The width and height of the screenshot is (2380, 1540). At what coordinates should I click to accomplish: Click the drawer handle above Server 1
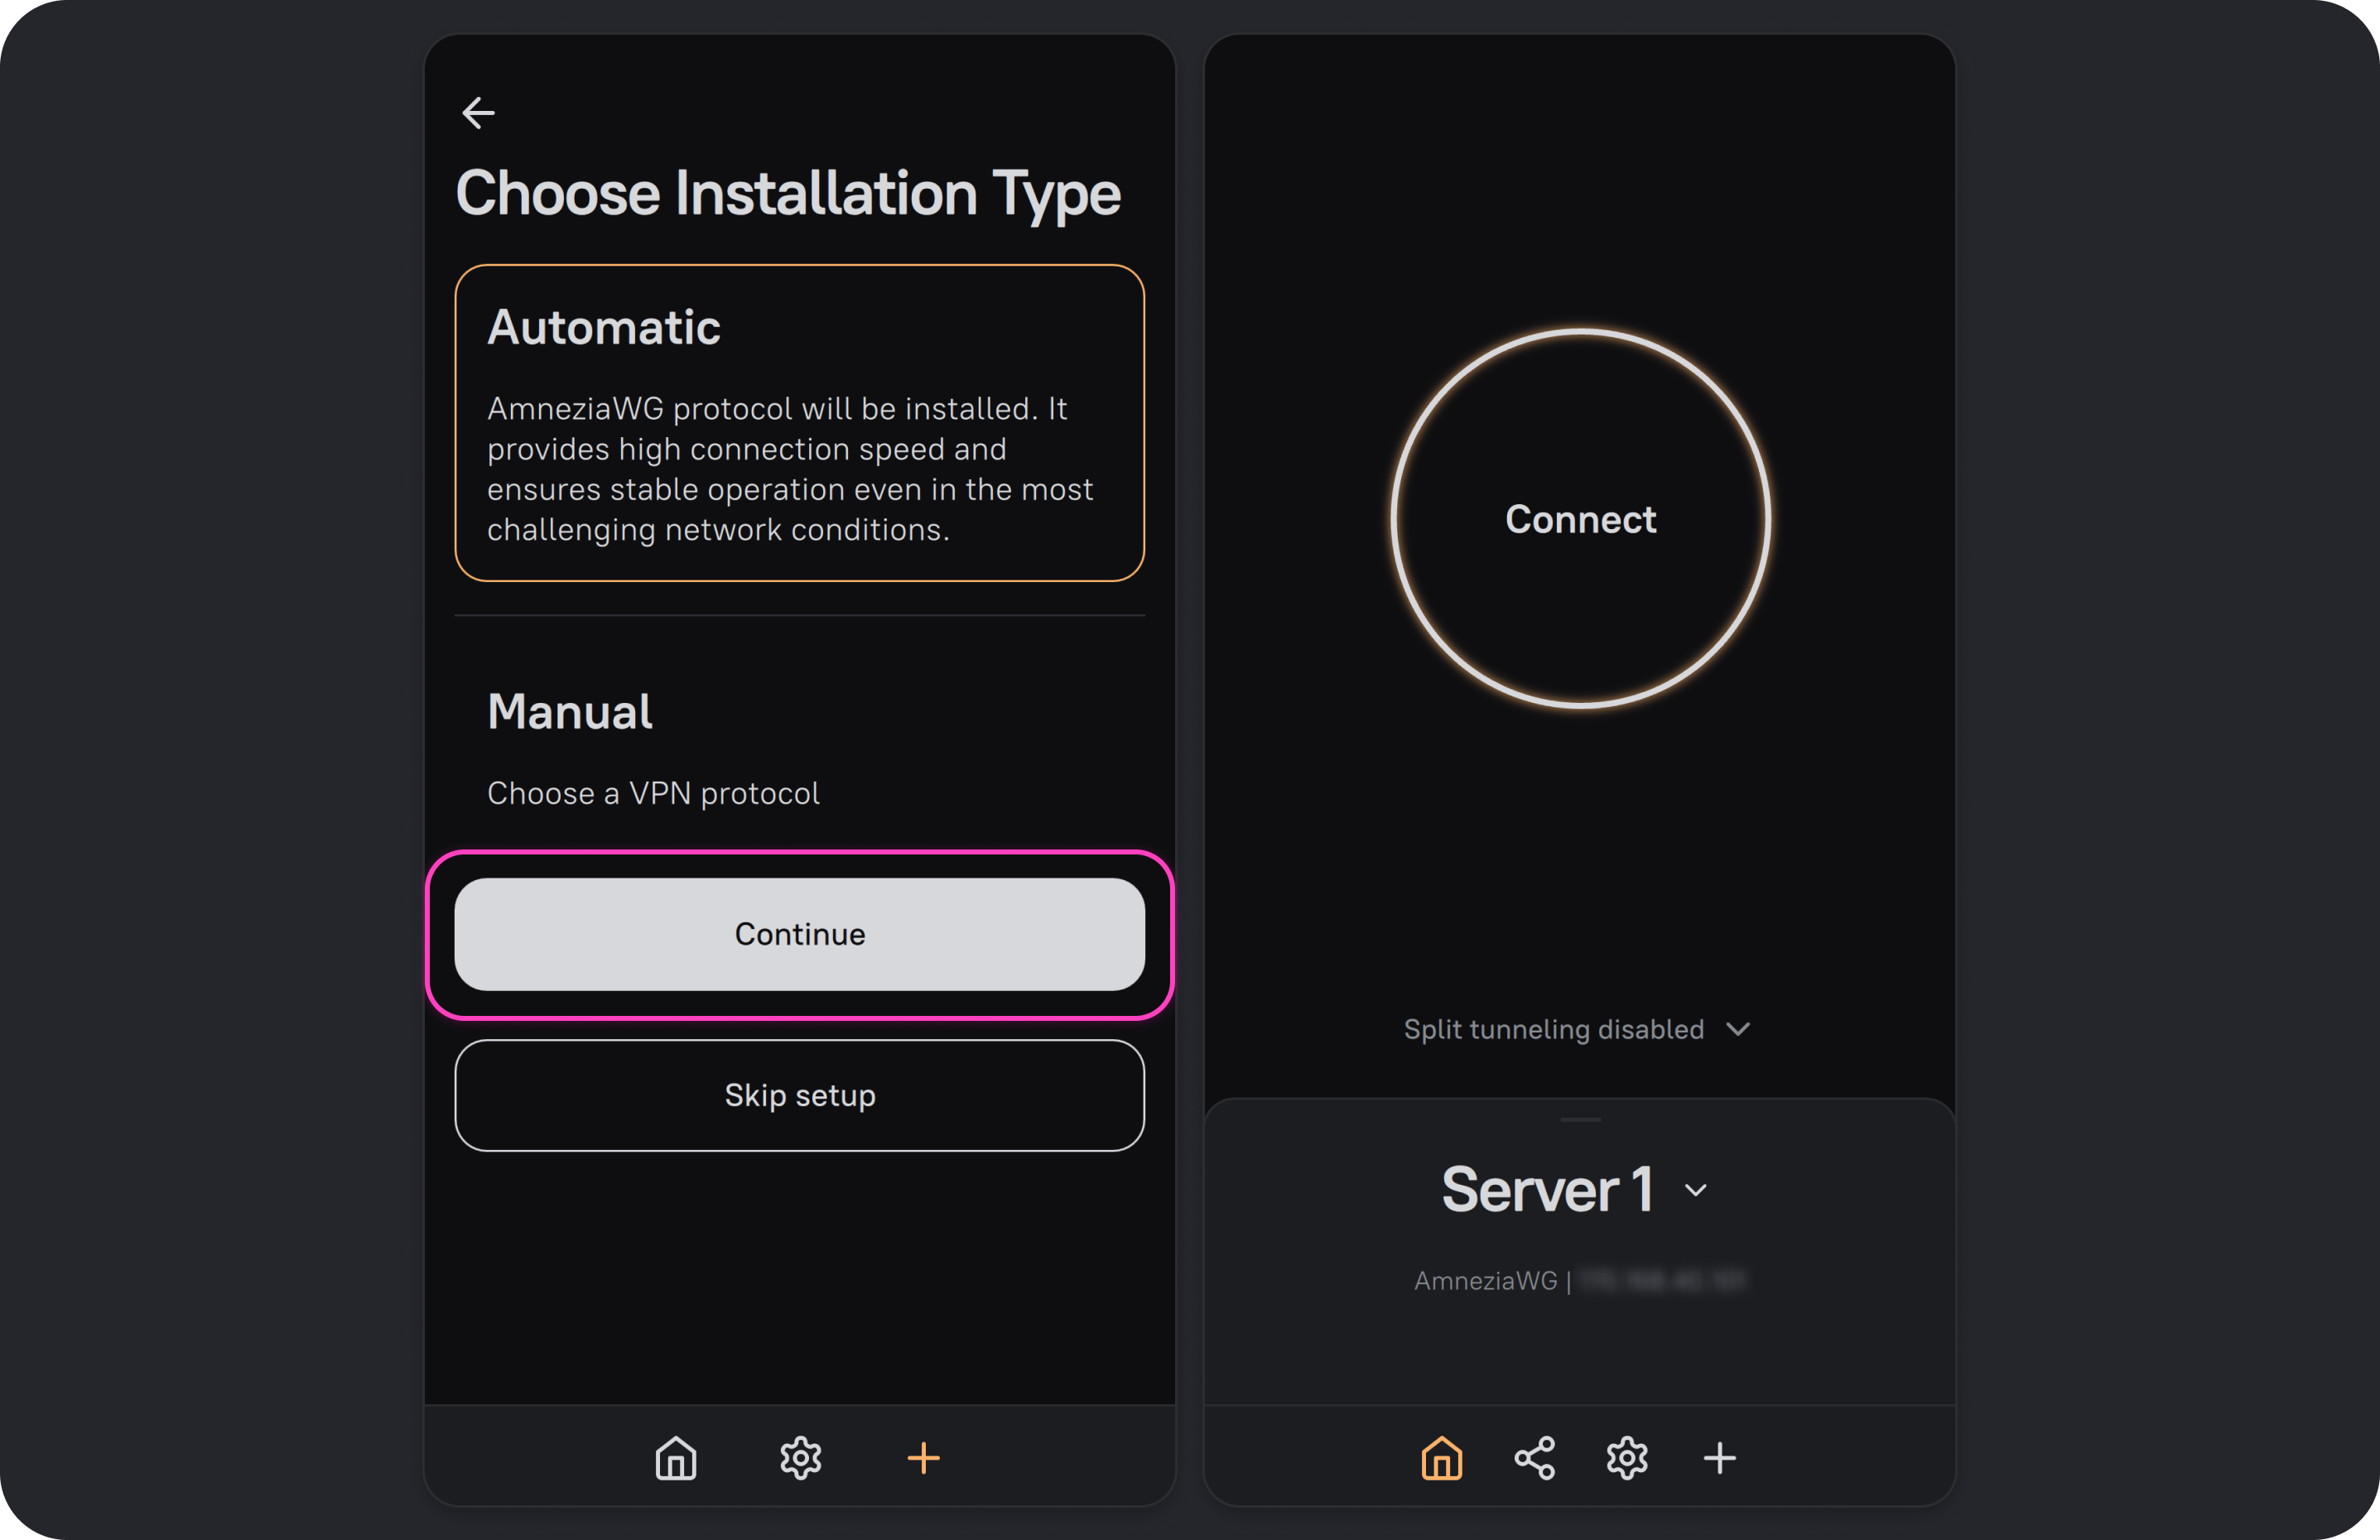pyautogui.click(x=1580, y=1119)
